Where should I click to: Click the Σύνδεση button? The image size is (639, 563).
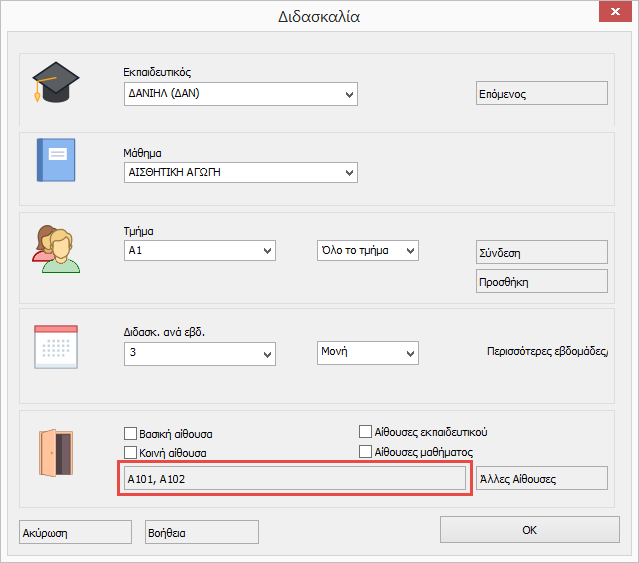[541, 253]
